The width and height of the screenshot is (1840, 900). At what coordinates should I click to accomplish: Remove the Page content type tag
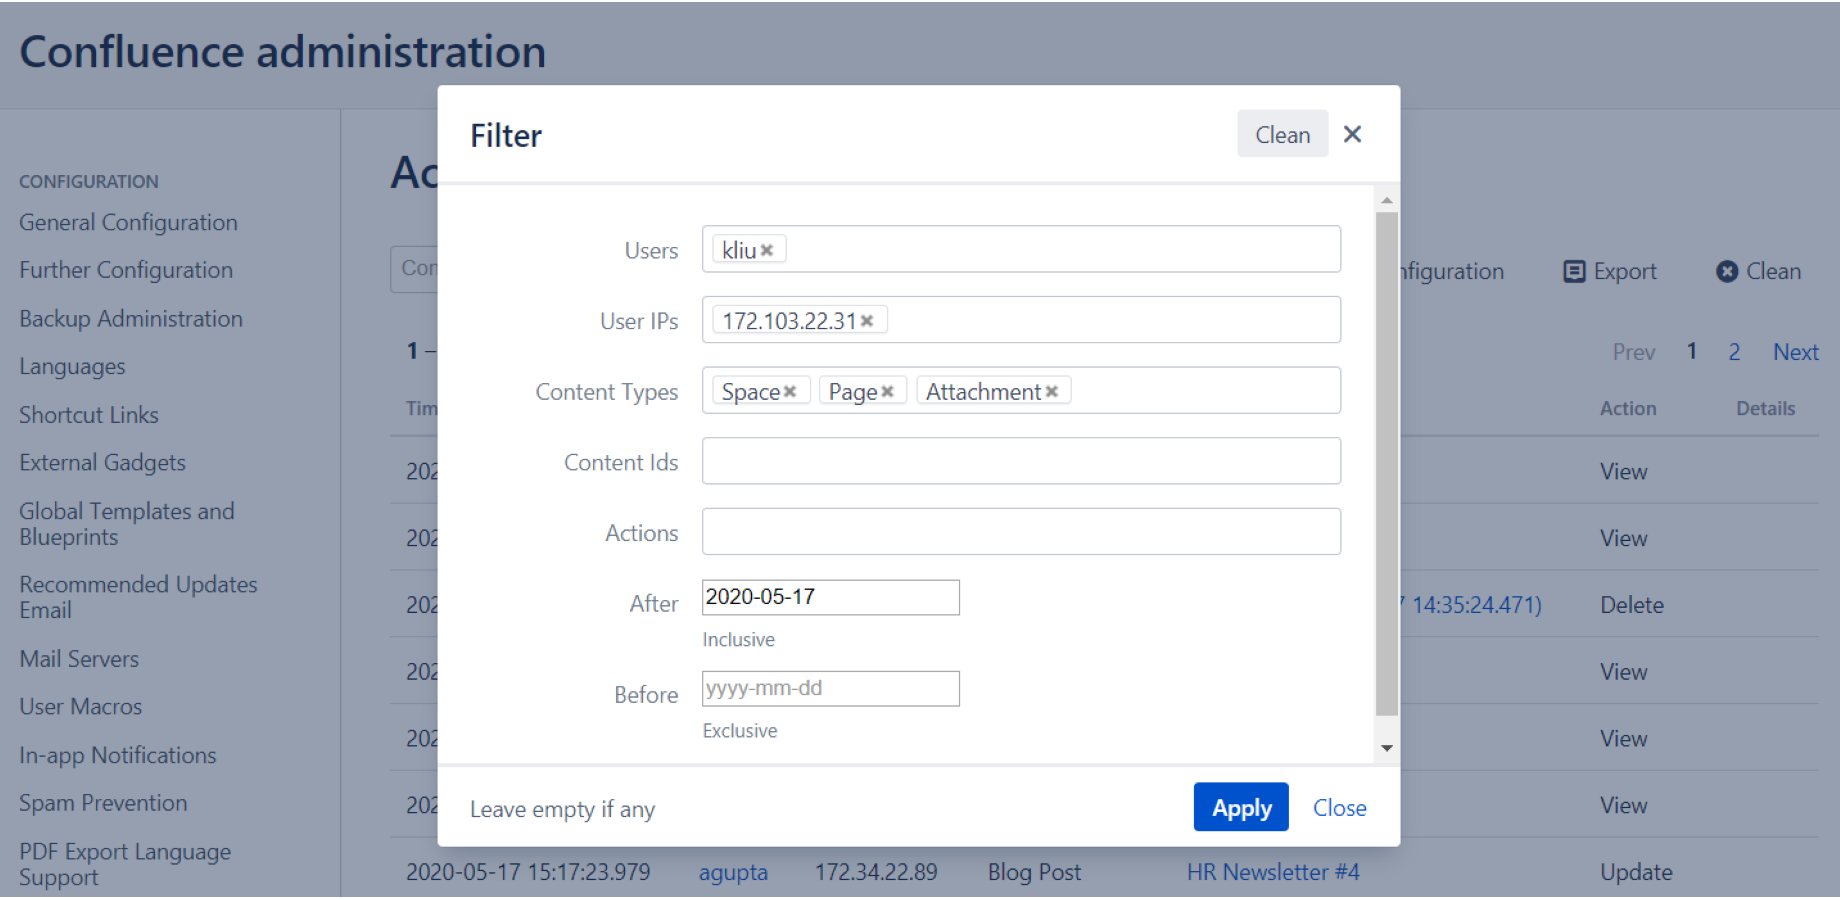coord(887,392)
